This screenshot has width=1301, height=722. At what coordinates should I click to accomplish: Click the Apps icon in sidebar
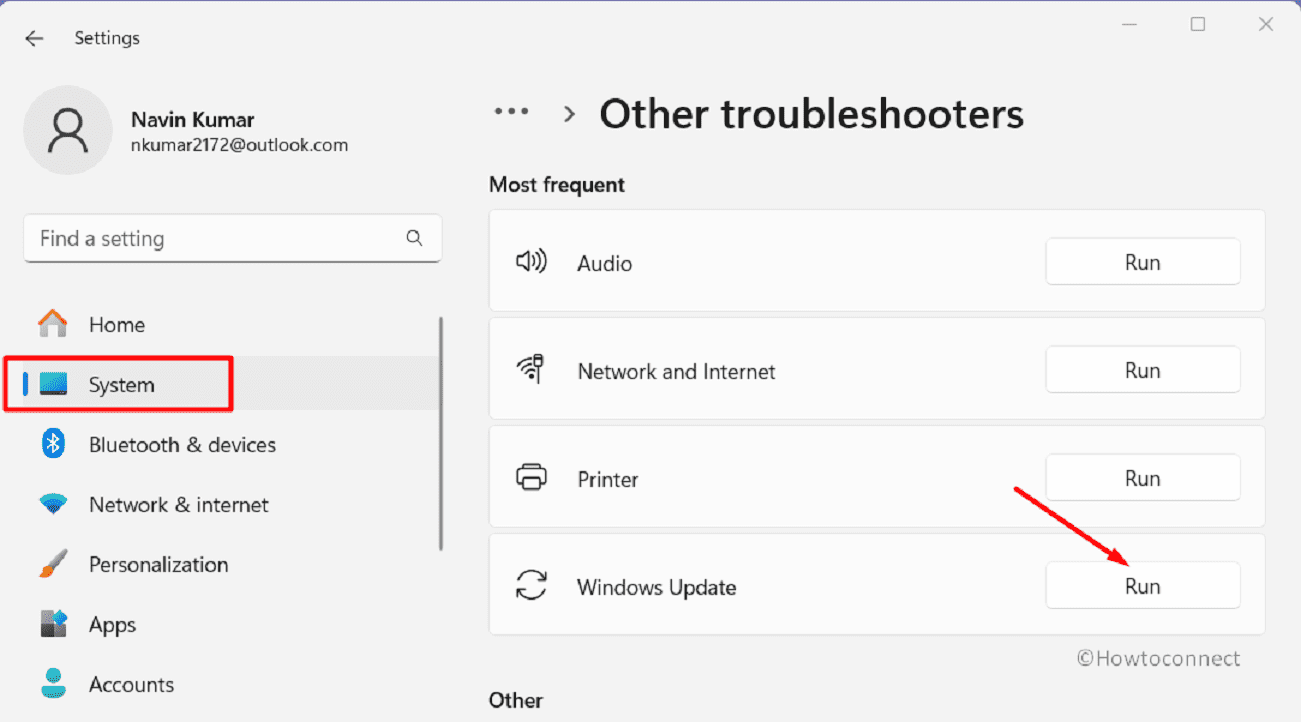(53, 624)
